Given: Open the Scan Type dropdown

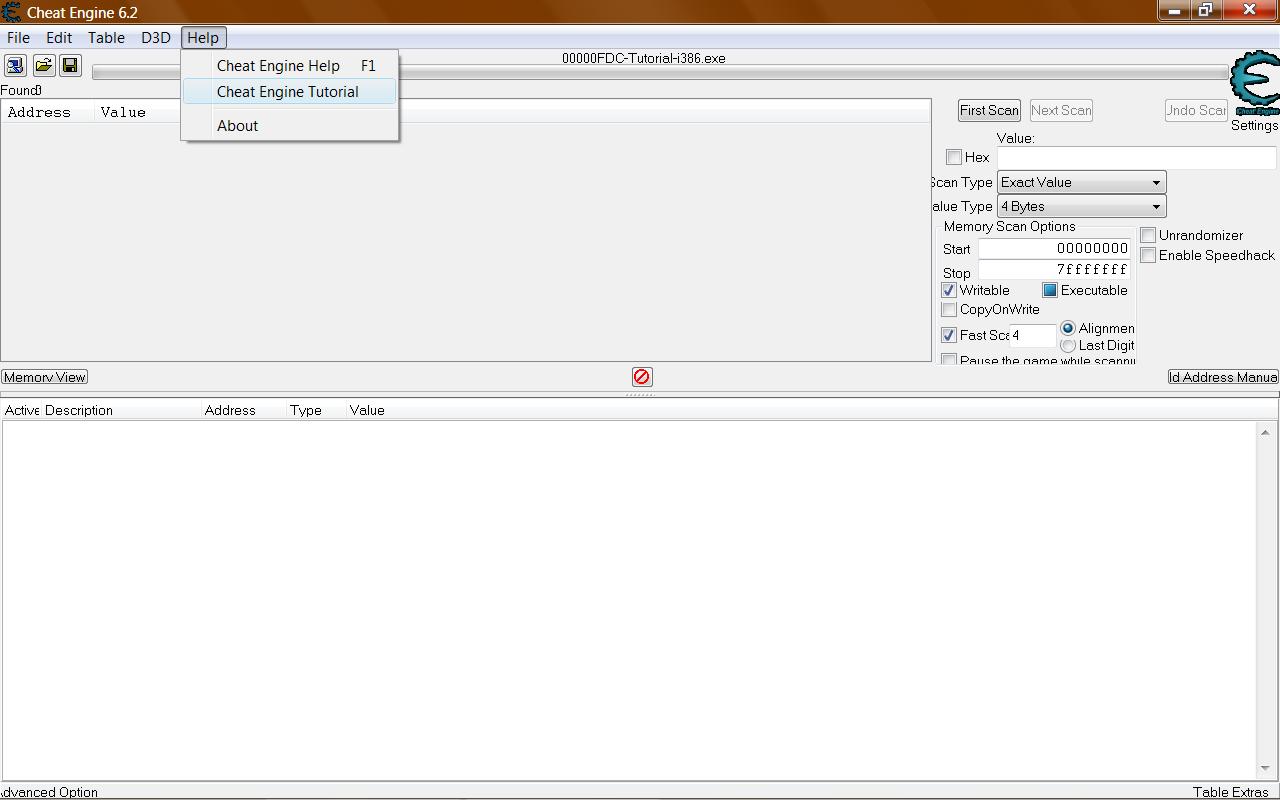Looking at the screenshot, I should pyautogui.click(x=1082, y=182).
